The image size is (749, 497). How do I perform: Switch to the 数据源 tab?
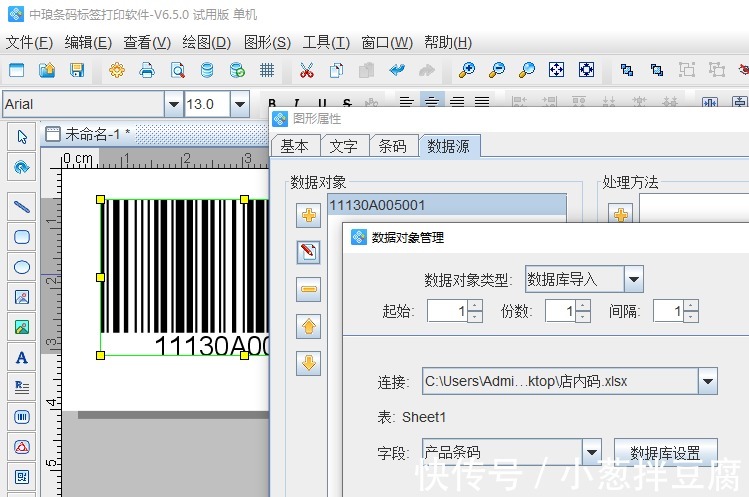tap(449, 146)
